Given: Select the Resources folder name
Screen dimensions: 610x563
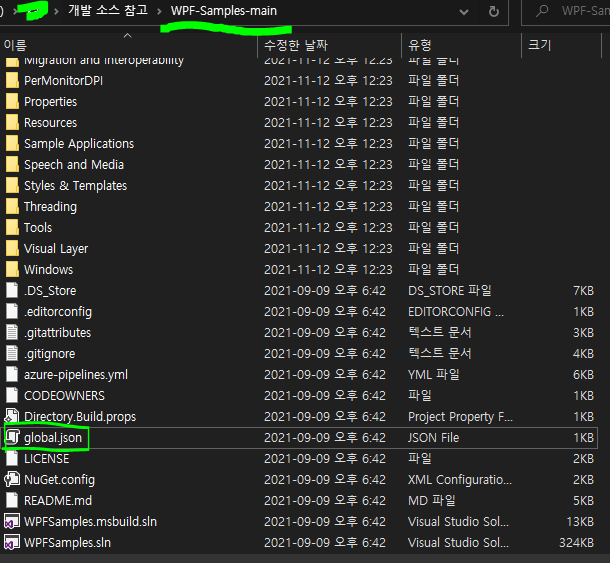Looking at the screenshot, I should tap(51, 123).
